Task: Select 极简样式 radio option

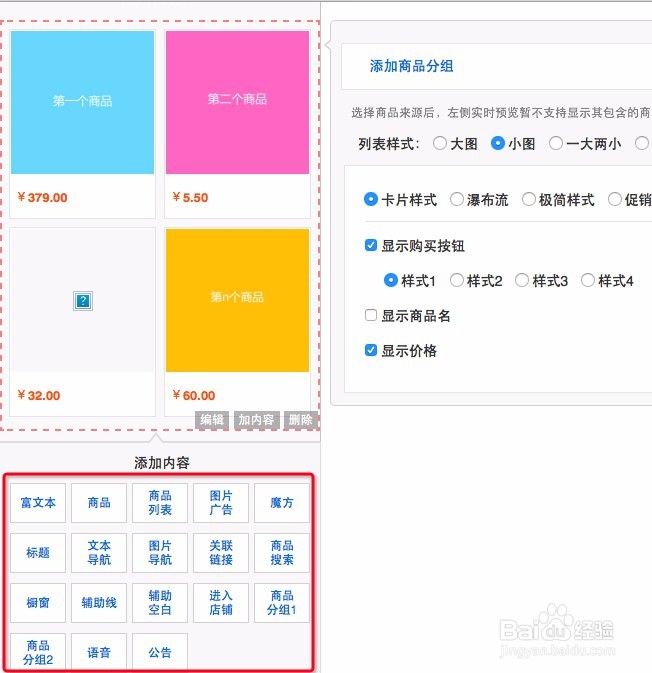Action: click(x=529, y=199)
